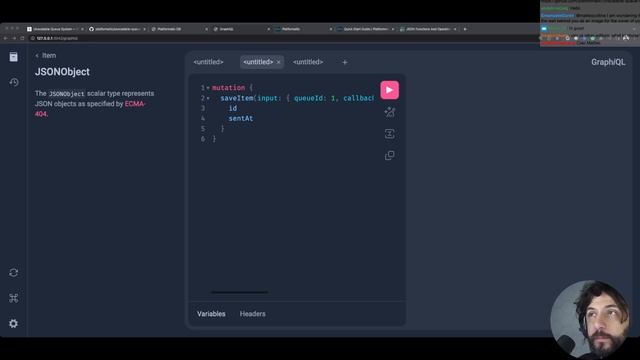
Task: Open the GraphiQL settings gear
Action: coord(13,323)
